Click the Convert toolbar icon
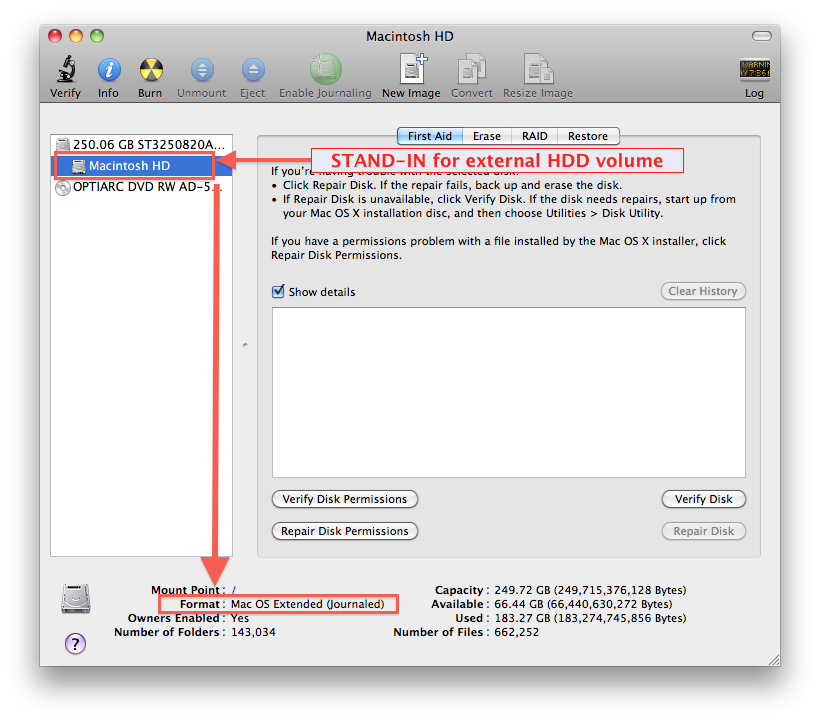The image size is (820, 721). 472,68
